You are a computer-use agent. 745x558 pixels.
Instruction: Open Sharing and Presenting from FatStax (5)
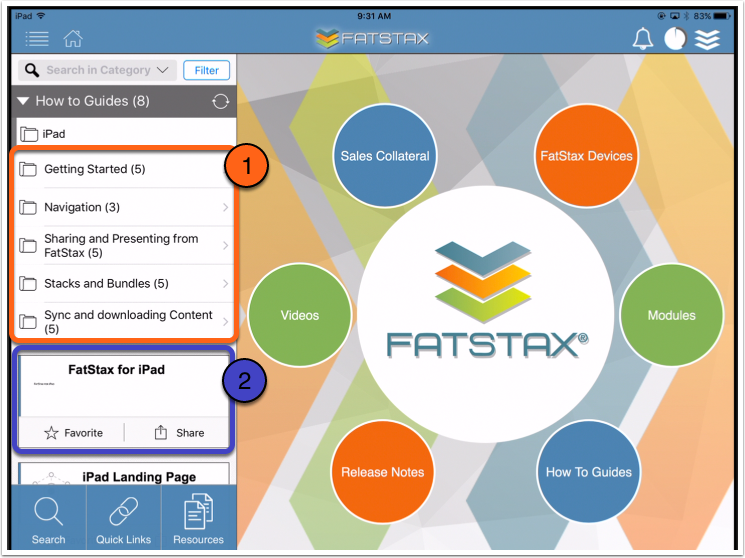[x=124, y=245]
